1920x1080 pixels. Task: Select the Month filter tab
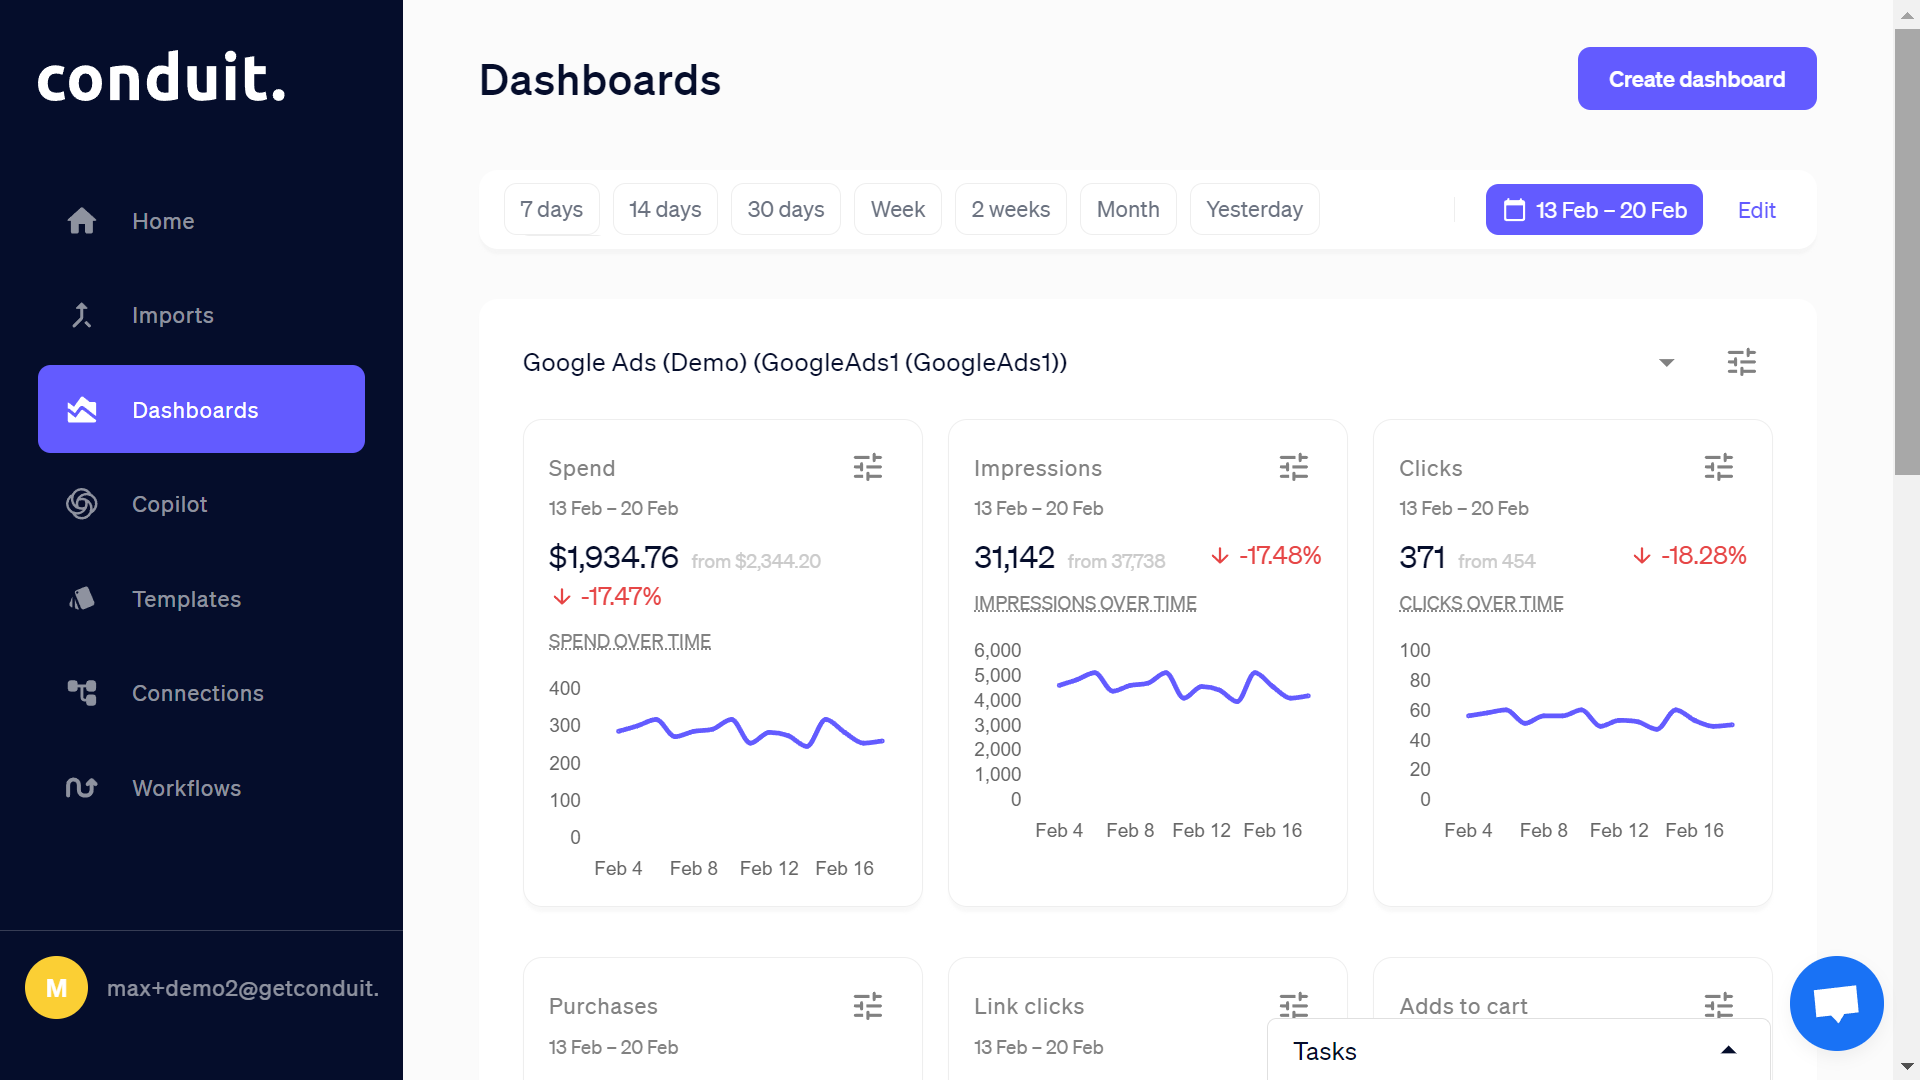coord(1129,208)
